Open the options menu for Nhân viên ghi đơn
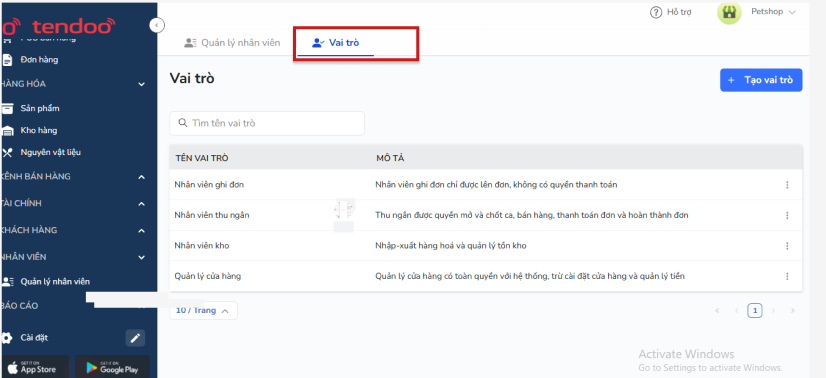Image resolution: width=826 pixels, height=378 pixels. pos(788,185)
